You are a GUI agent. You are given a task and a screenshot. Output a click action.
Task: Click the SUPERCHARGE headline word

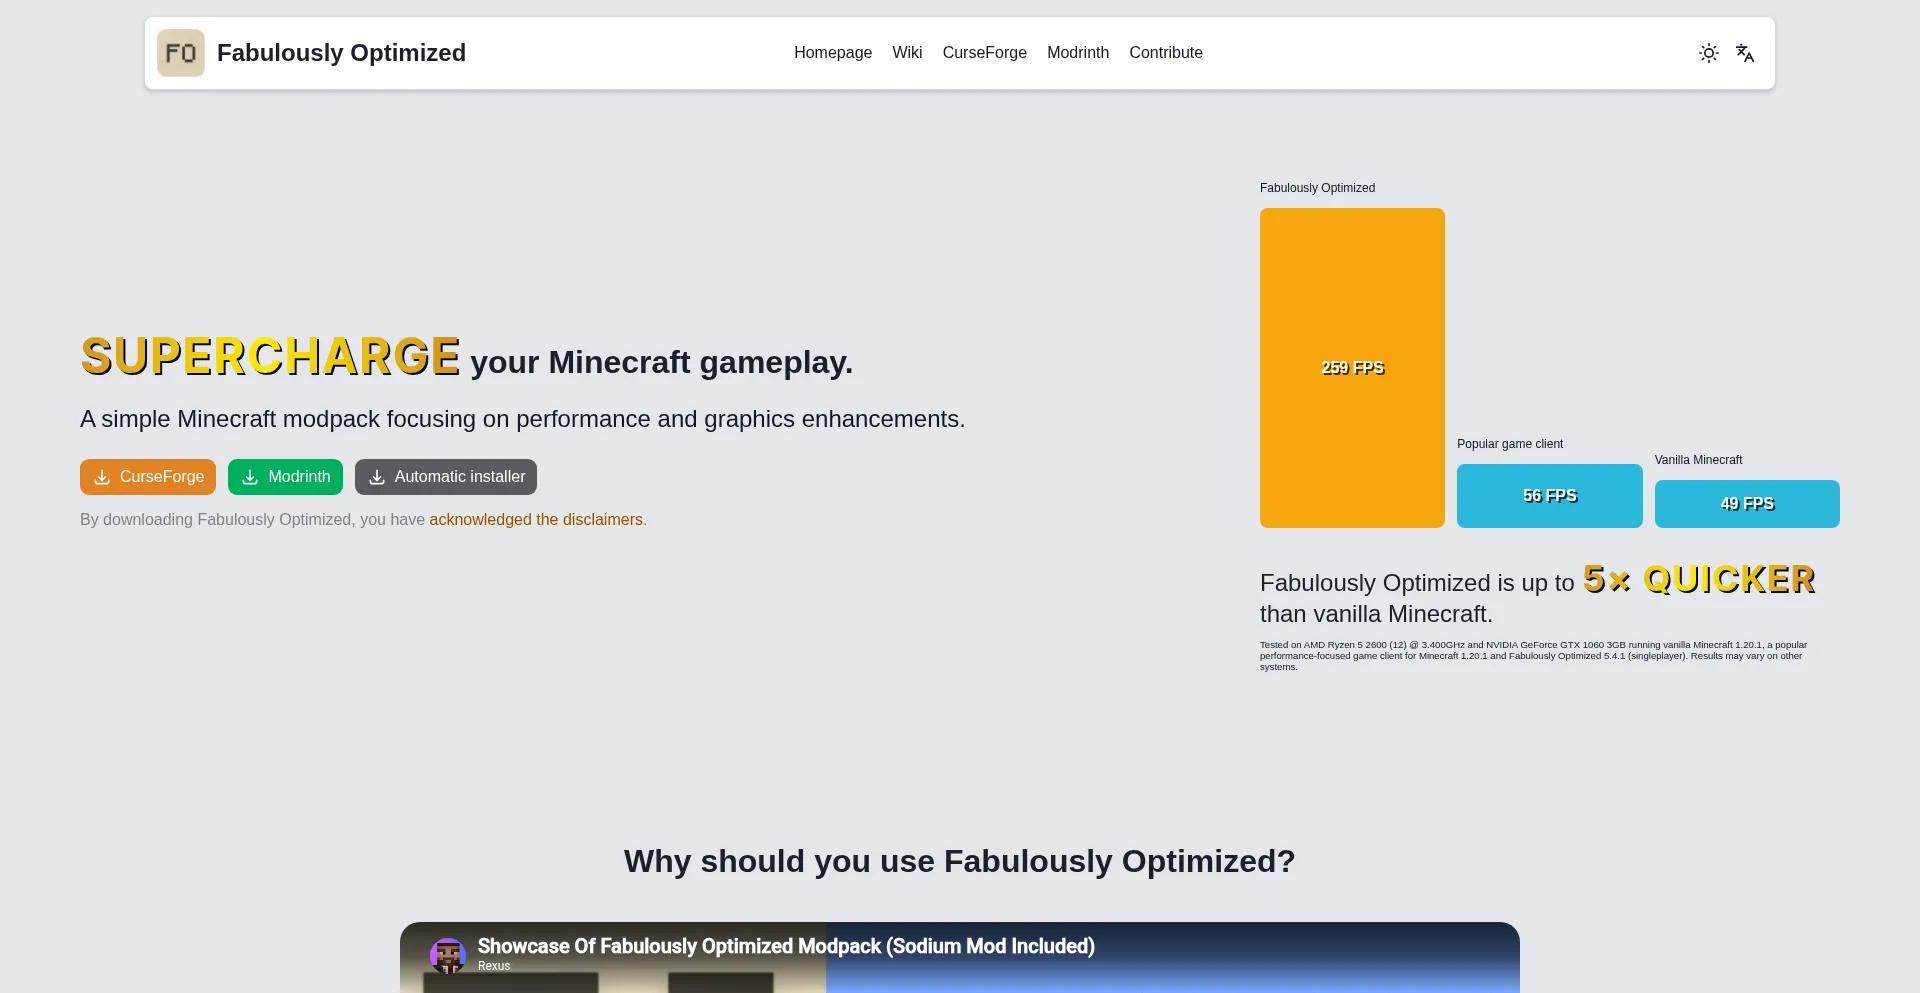click(270, 357)
